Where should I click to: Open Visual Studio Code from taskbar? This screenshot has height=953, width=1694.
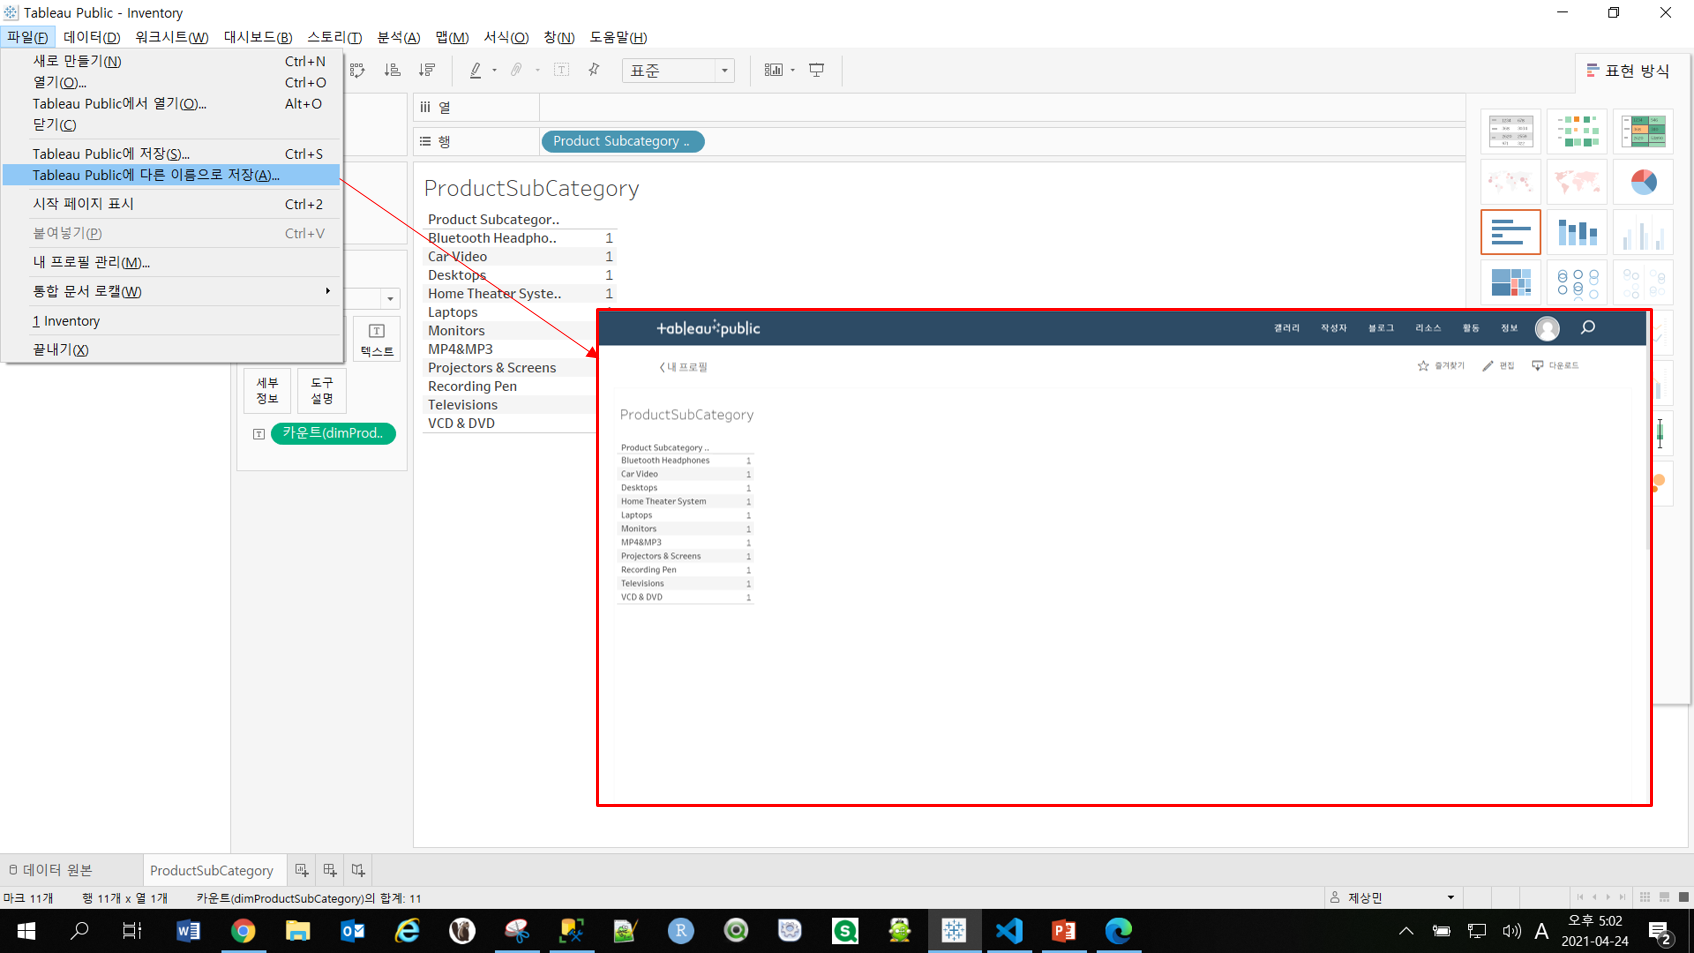pyautogui.click(x=1009, y=931)
